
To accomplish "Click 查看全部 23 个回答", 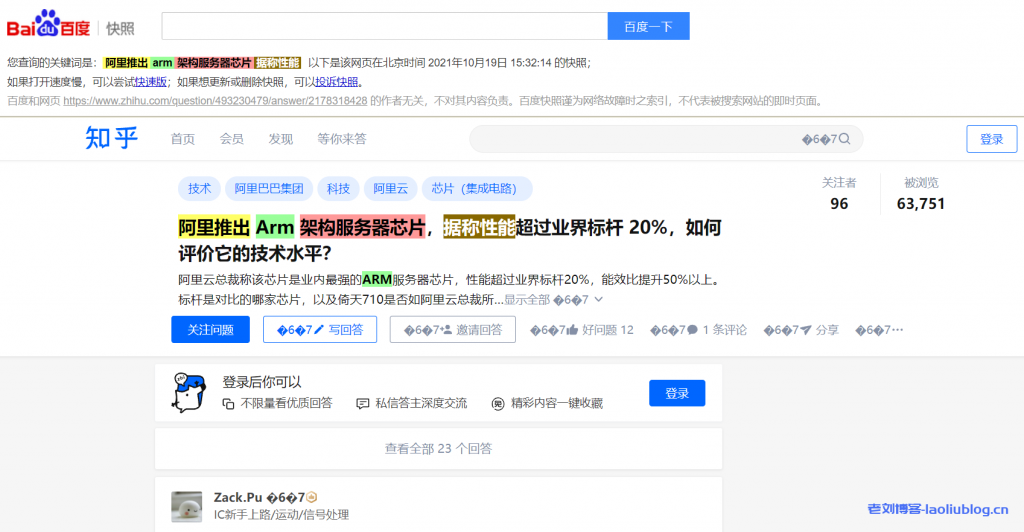I will tap(438, 448).
